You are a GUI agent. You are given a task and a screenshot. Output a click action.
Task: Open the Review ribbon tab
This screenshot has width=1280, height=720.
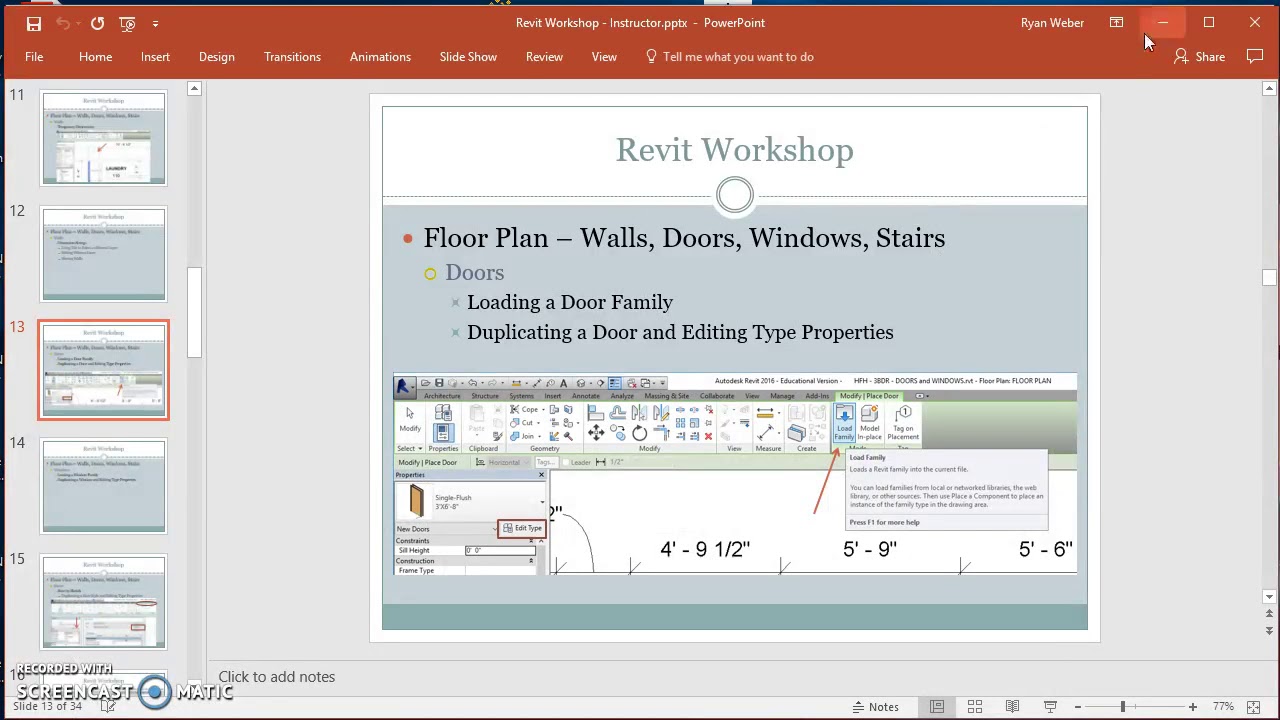click(544, 57)
